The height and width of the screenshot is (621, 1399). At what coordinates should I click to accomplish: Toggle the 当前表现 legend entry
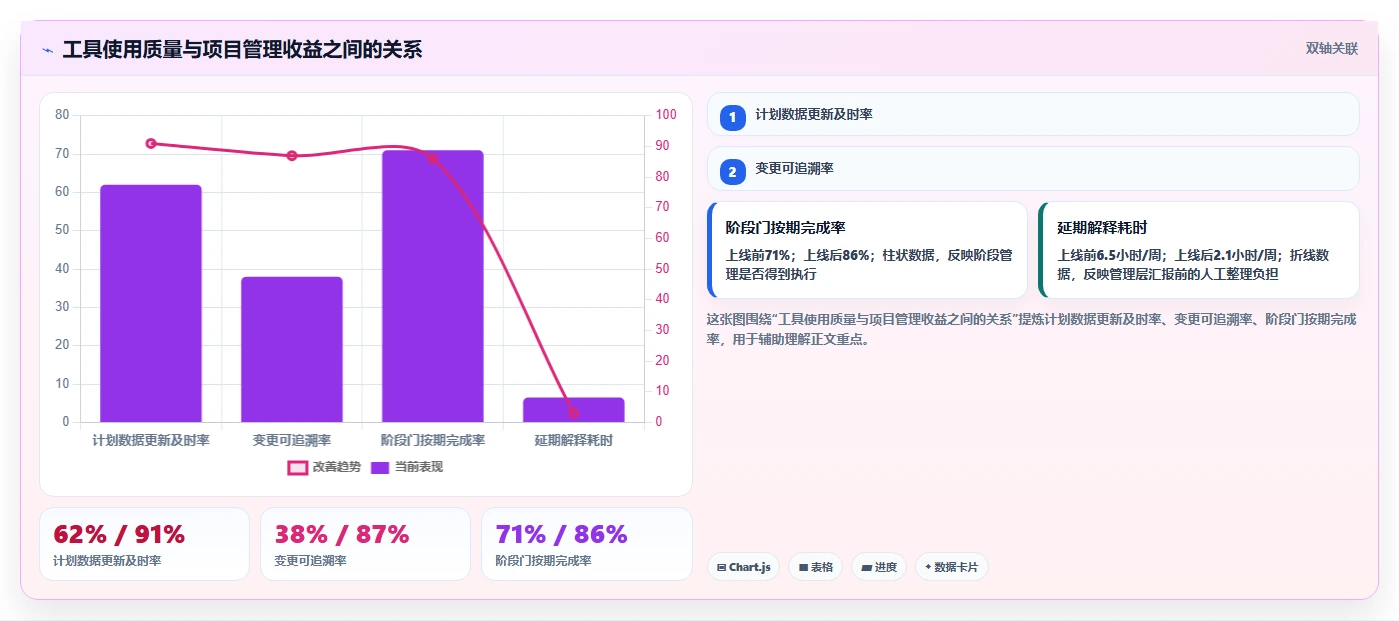click(407, 467)
